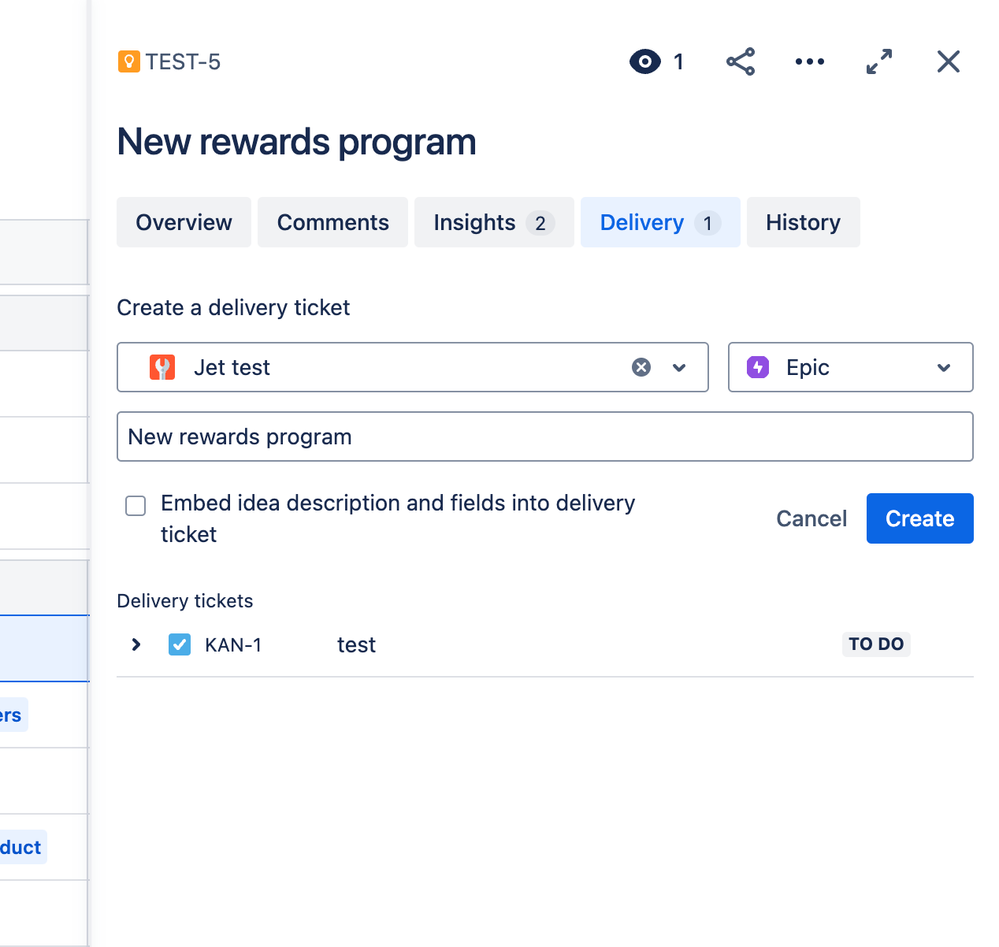The height and width of the screenshot is (947, 999).
Task: Click the 'Embed idea description' checkbox label text
Action: tap(398, 518)
